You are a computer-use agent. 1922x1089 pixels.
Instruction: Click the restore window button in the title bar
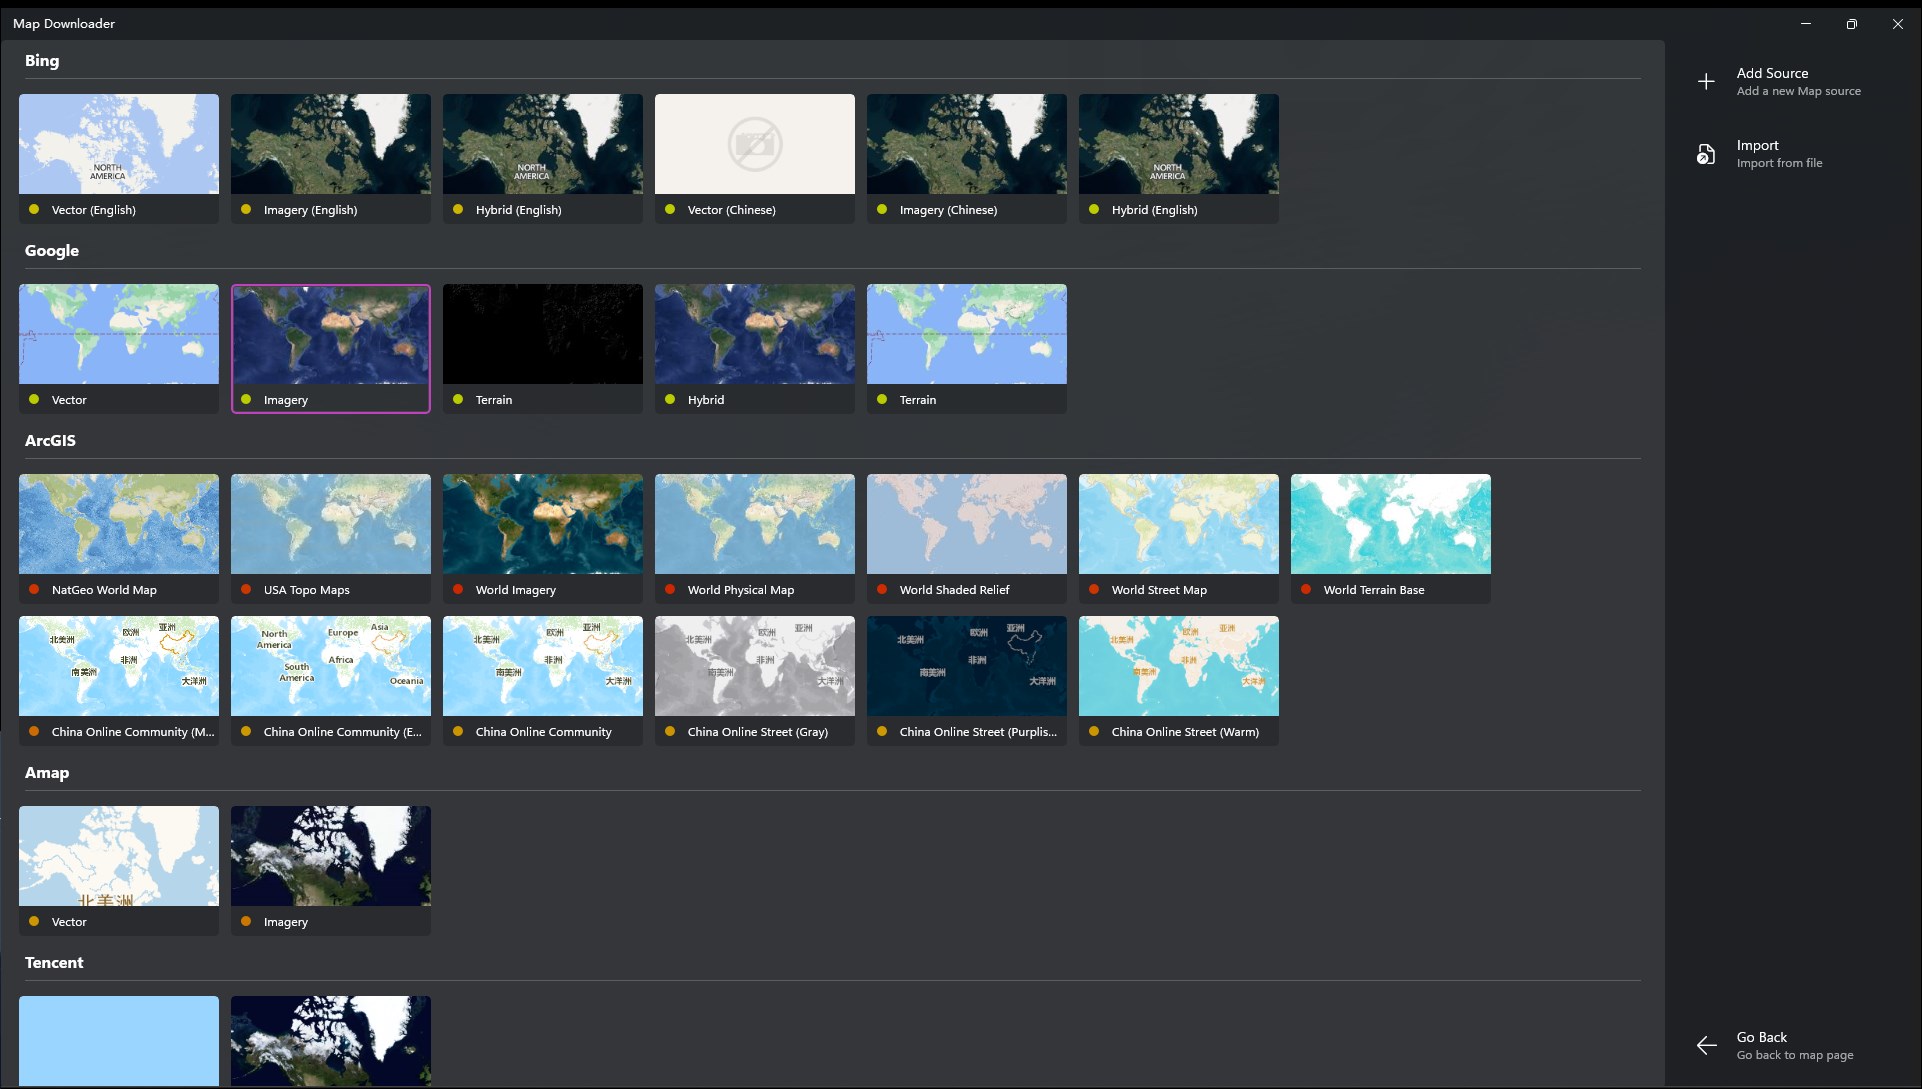click(x=1851, y=24)
